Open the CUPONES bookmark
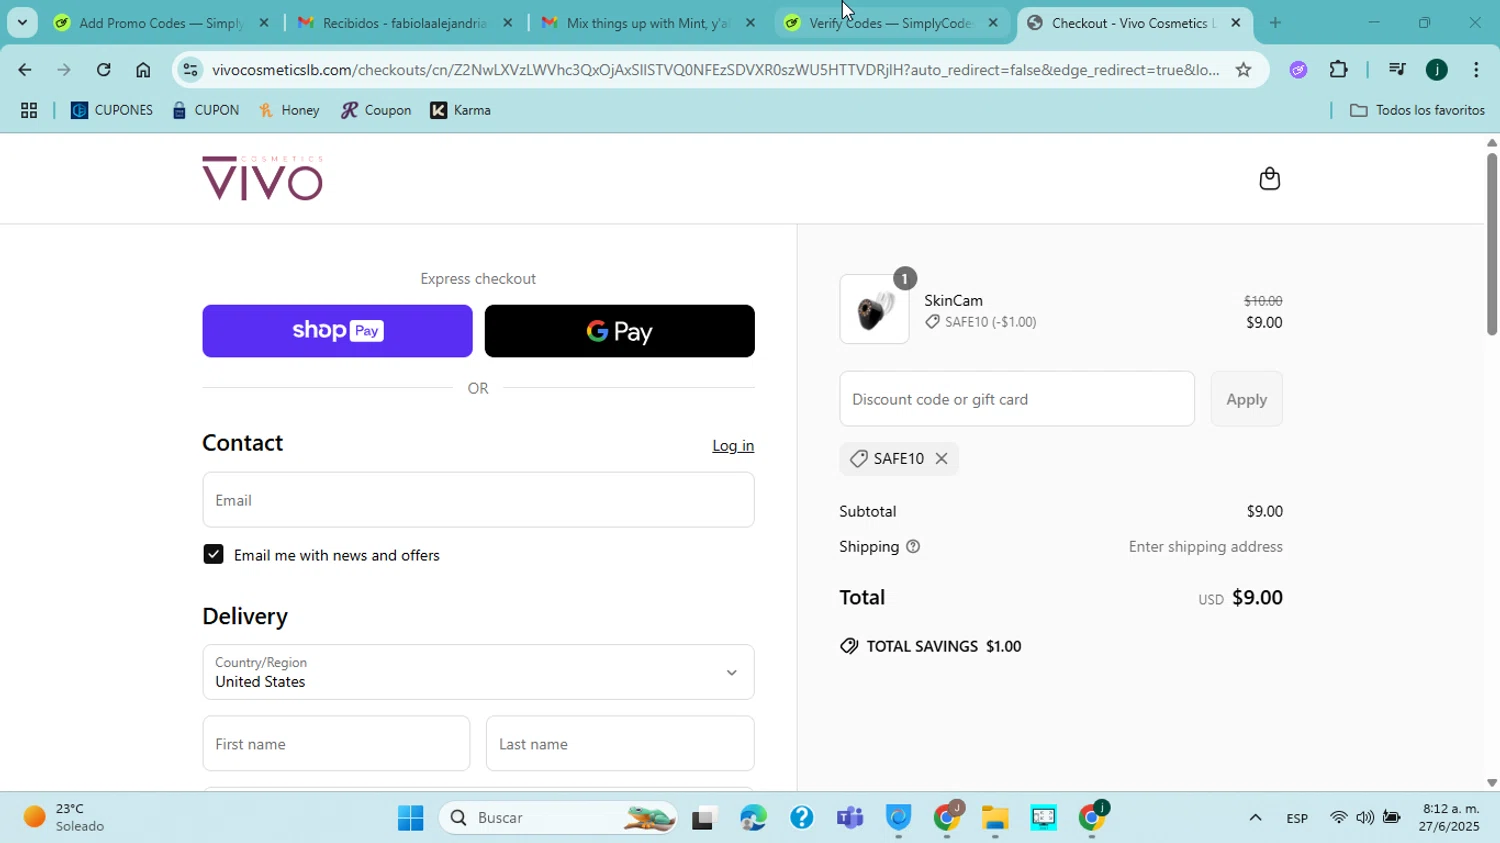Image resolution: width=1500 pixels, height=843 pixels. (x=112, y=111)
